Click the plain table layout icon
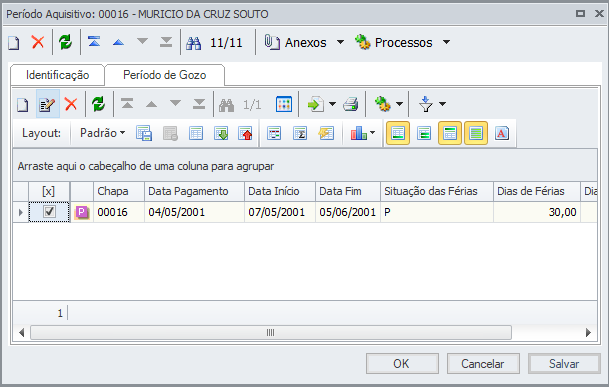 coord(196,133)
